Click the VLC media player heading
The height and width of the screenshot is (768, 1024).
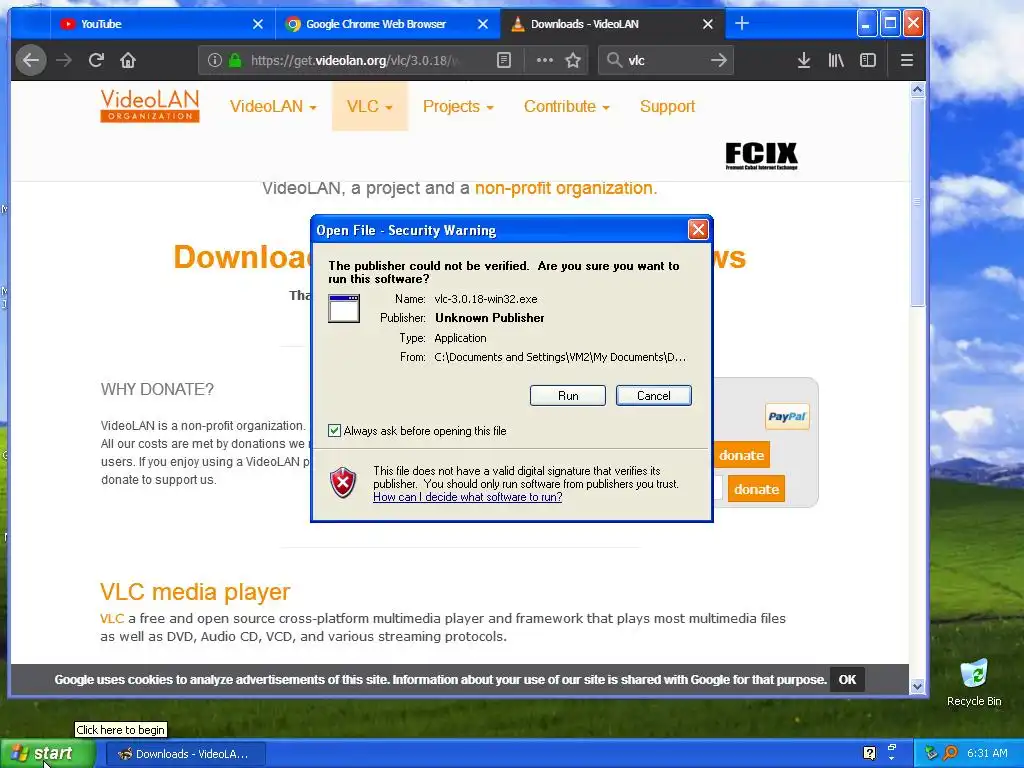coord(195,592)
